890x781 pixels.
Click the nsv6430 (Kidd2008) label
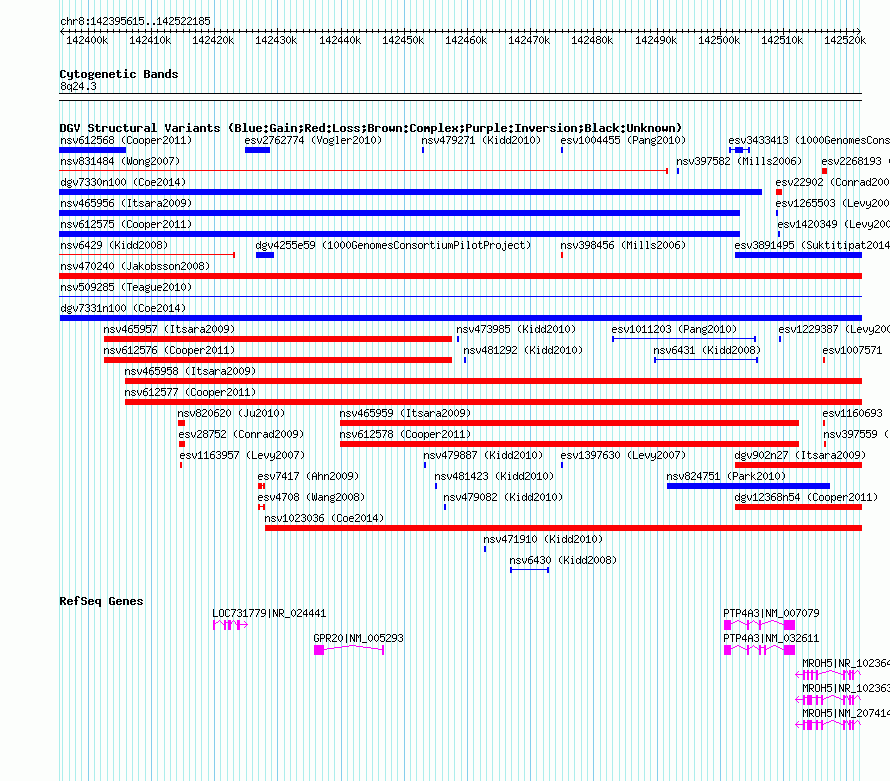point(563,560)
